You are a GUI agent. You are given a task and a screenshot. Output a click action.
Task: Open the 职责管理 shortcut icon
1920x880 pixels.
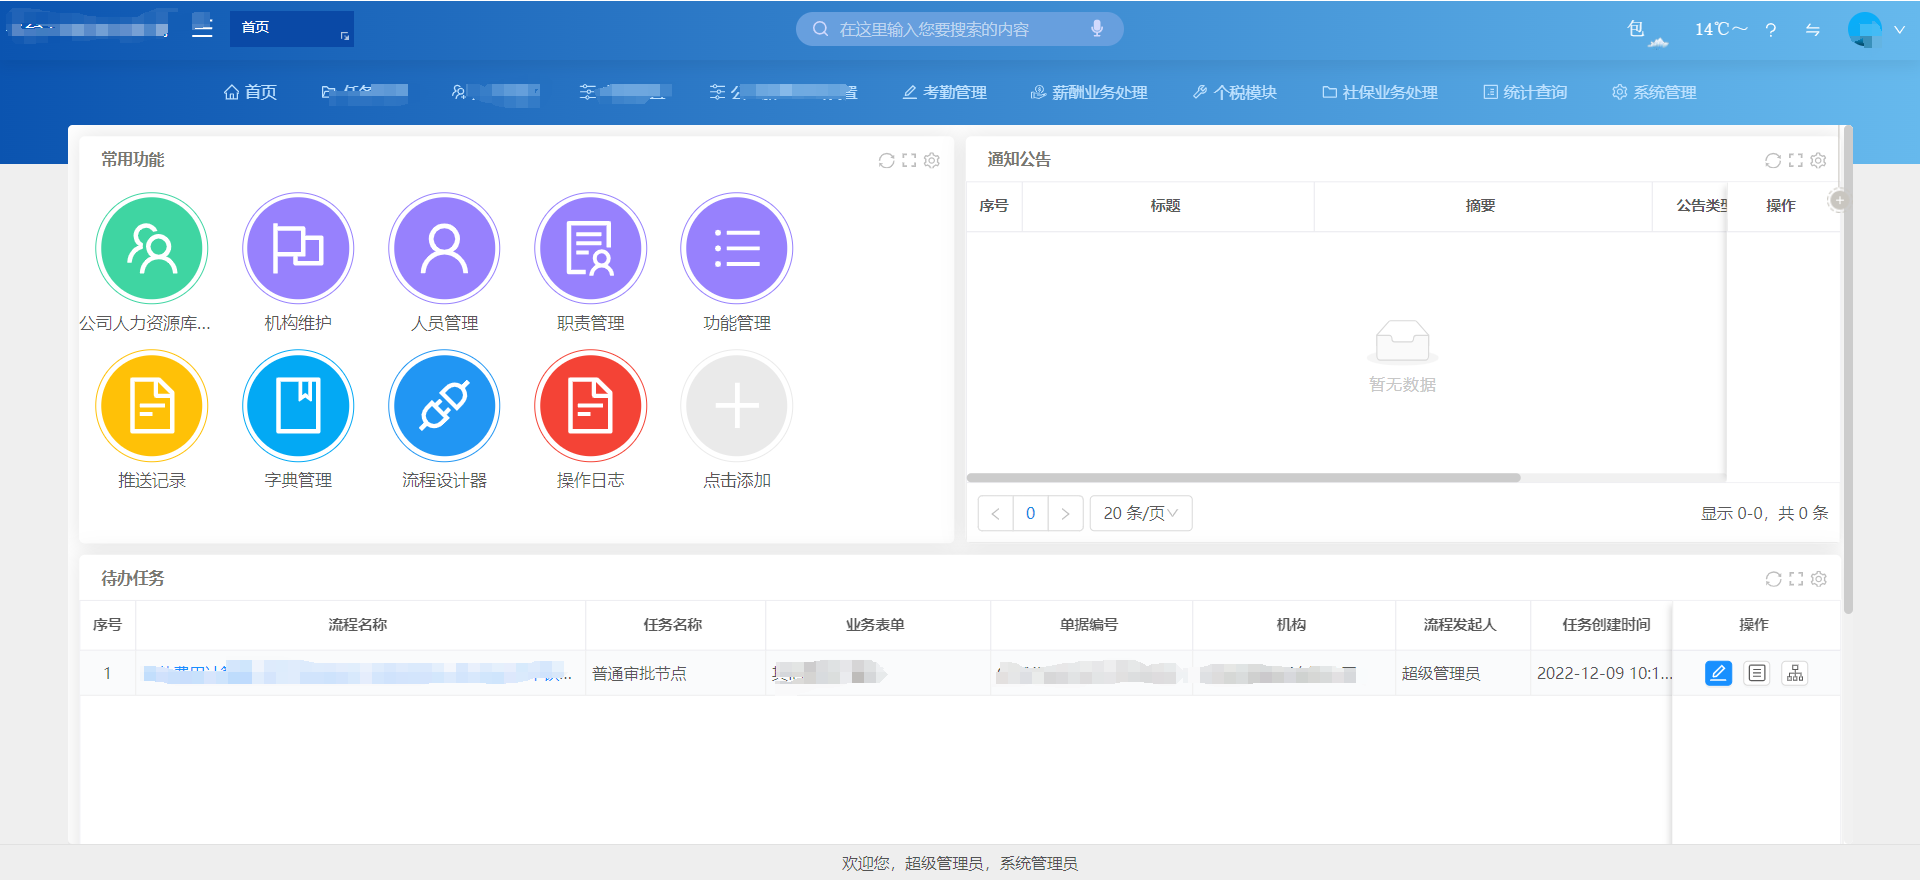[x=590, y=248]
